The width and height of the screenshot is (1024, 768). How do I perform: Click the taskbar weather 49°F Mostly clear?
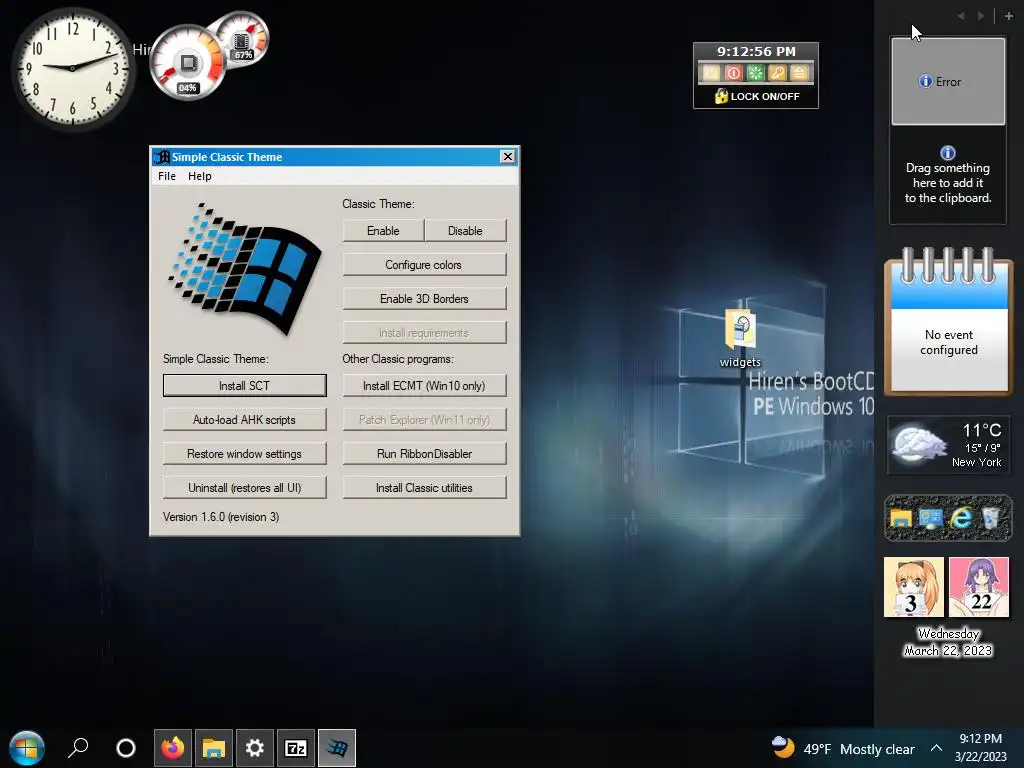(x=842, y=748)
